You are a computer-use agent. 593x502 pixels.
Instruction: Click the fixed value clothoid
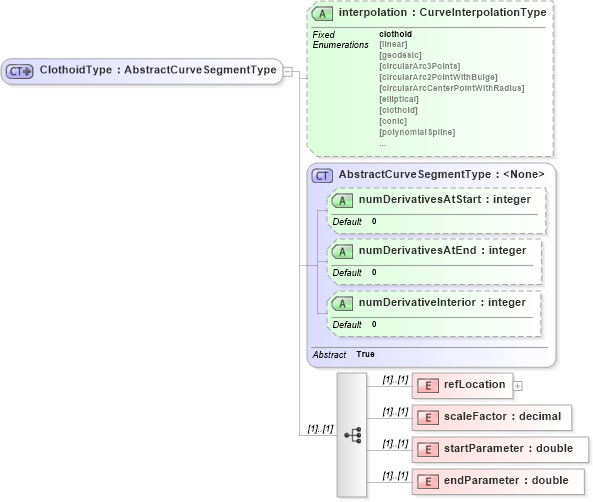point(395,34)
